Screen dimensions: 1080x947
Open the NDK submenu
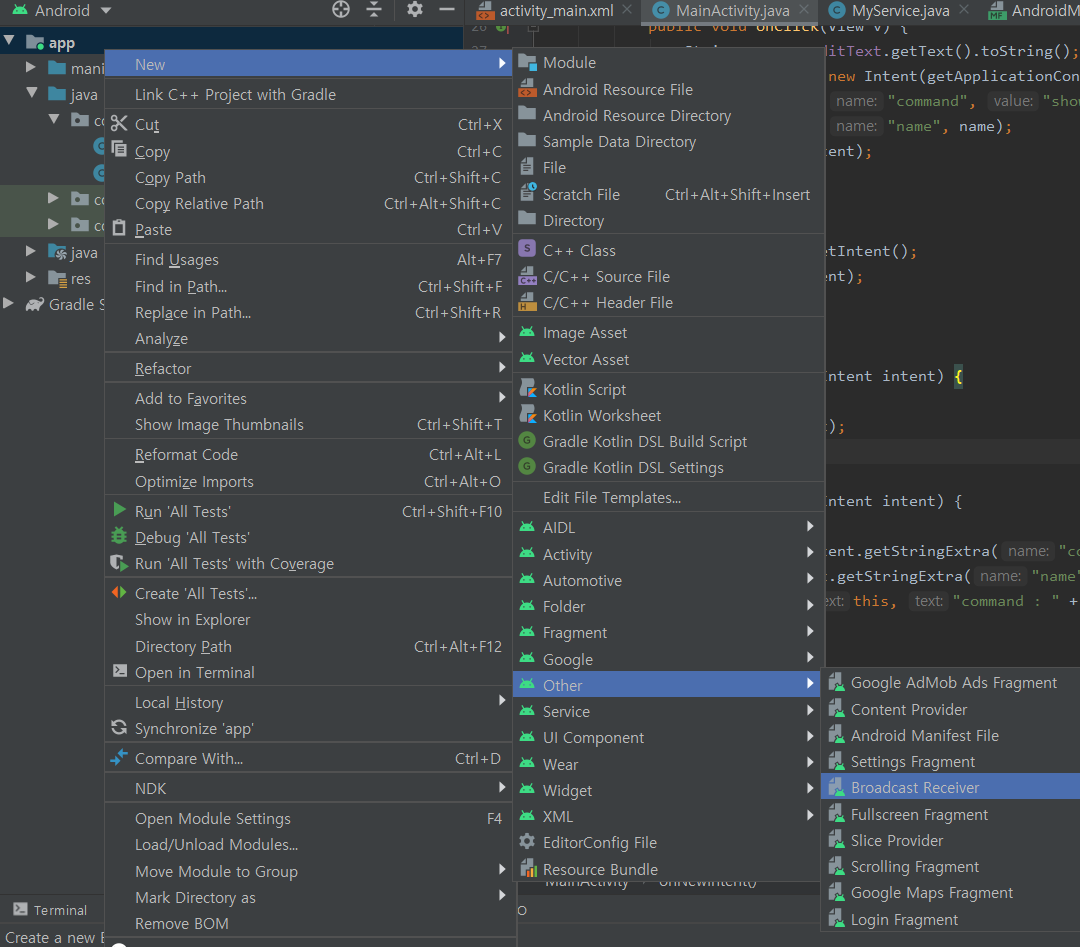309,788
